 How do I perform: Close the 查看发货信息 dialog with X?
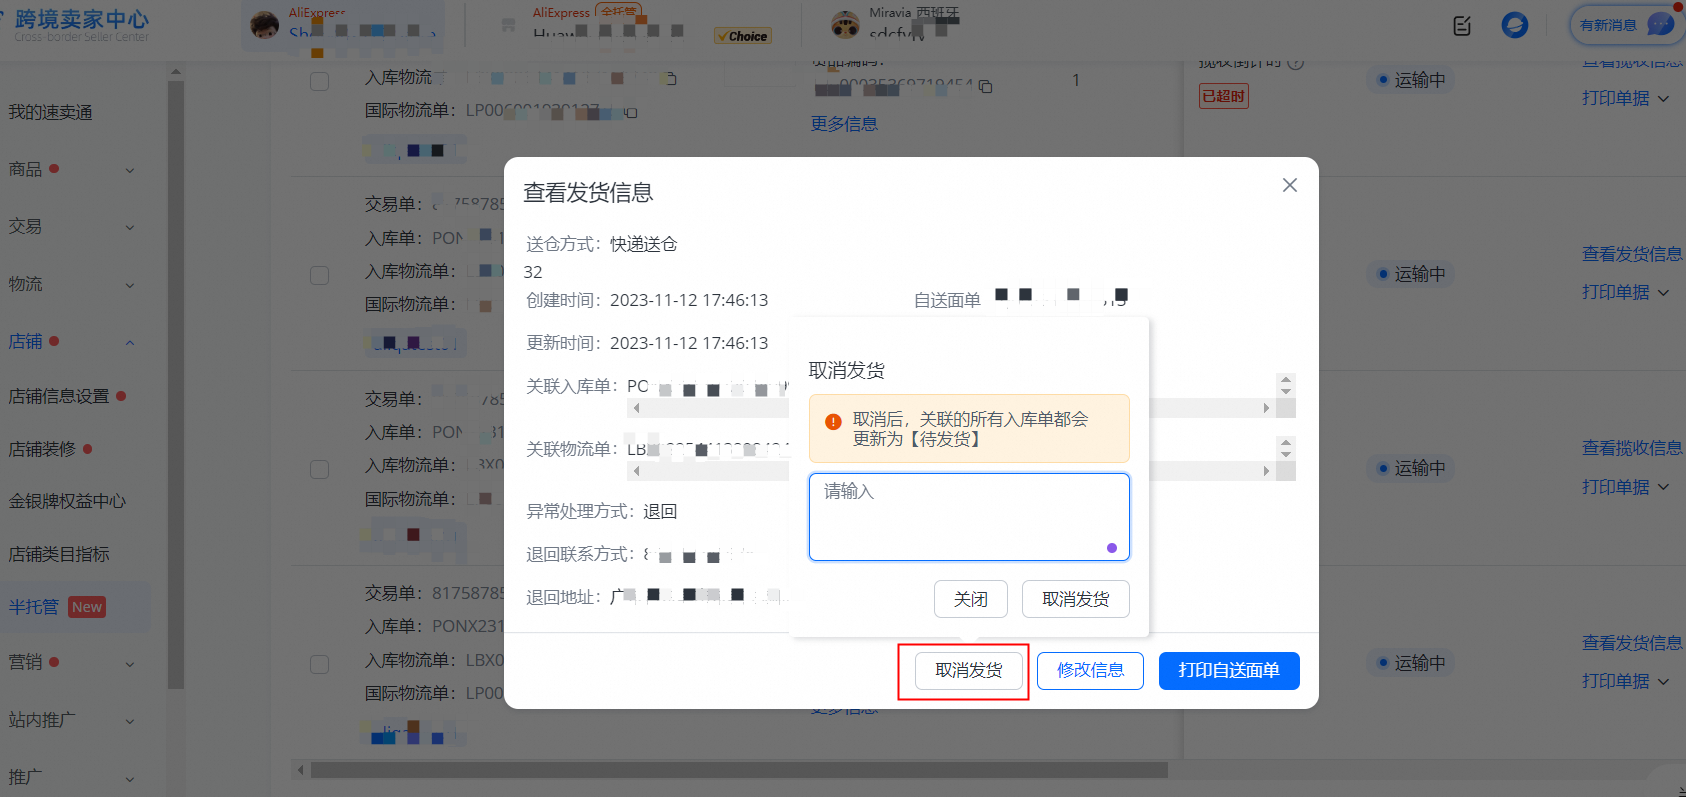pyautogui.click(x=1290, y=185)
